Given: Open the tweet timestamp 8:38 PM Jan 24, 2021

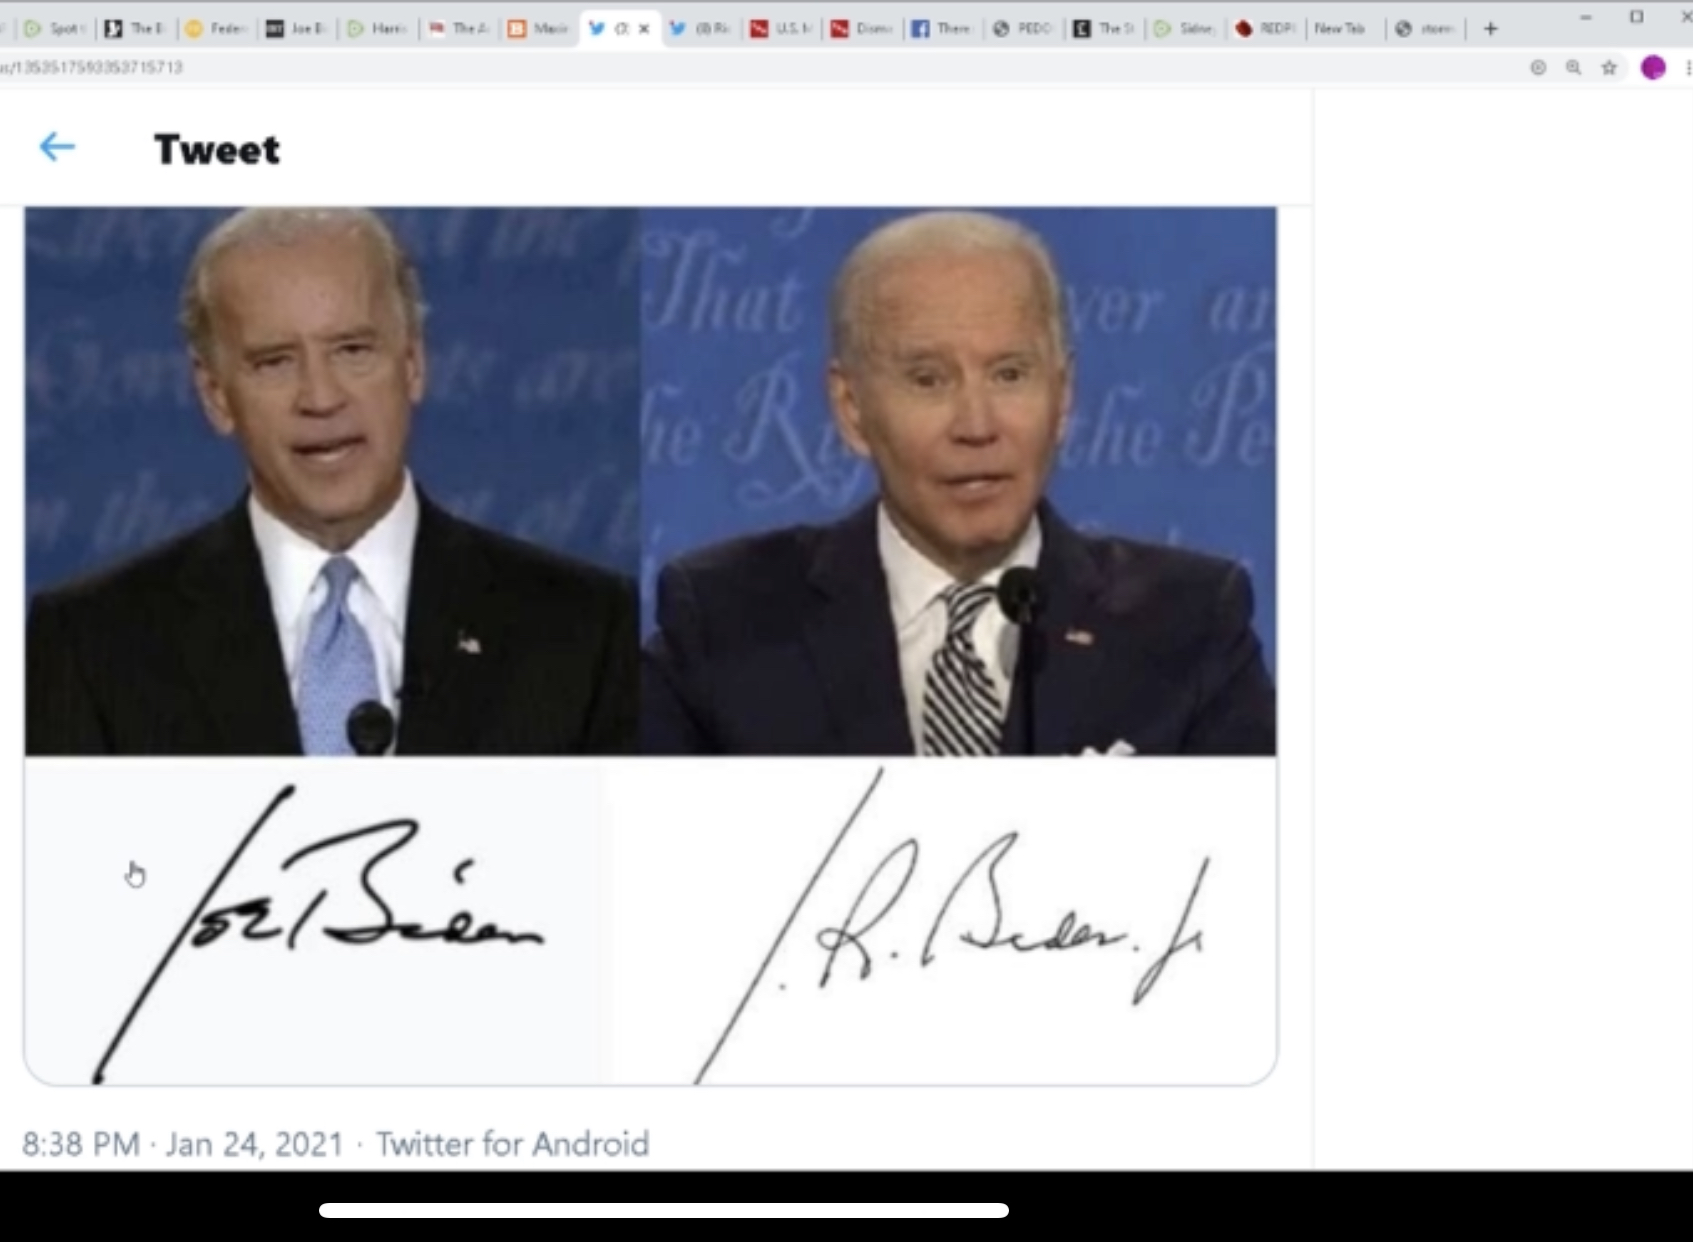Looking at the screenshot, I should (x=182, y=1144).
